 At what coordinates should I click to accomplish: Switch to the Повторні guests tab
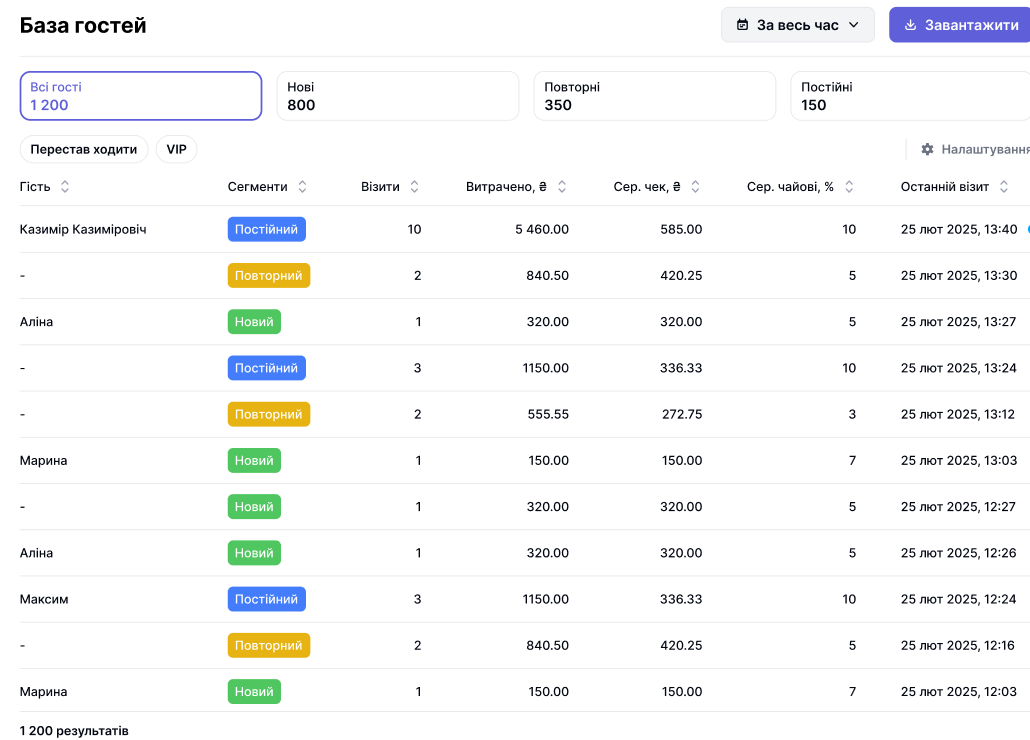click(654, 96)
